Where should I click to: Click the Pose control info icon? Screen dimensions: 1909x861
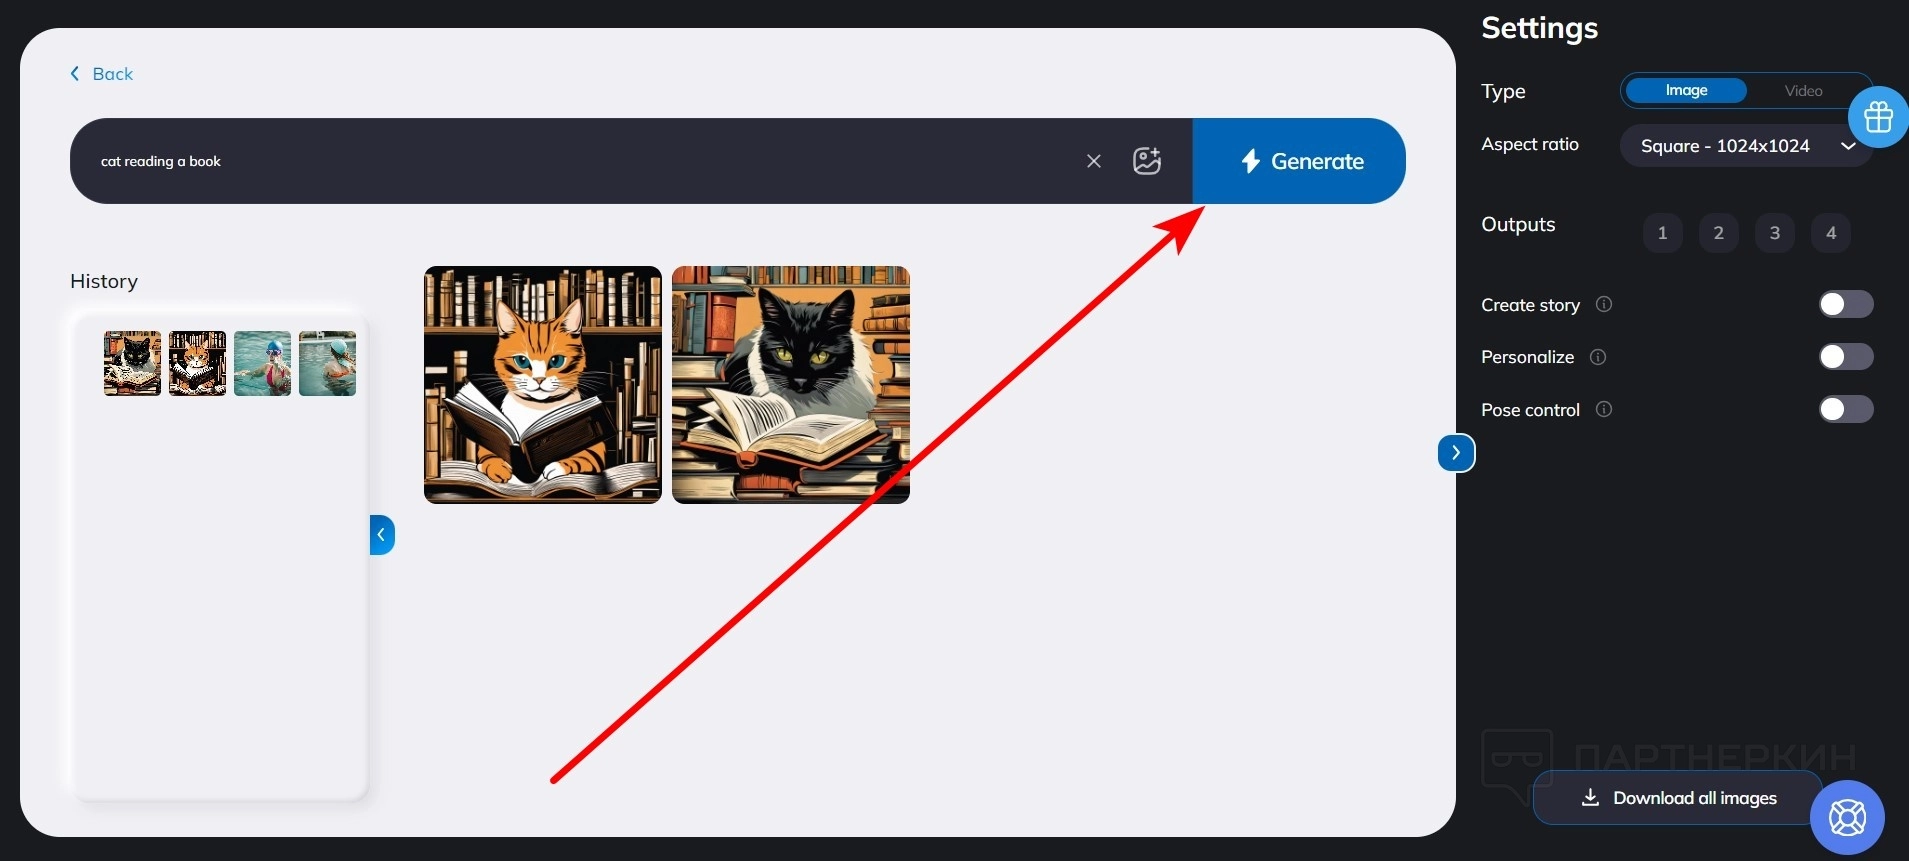click(1604, 409)
